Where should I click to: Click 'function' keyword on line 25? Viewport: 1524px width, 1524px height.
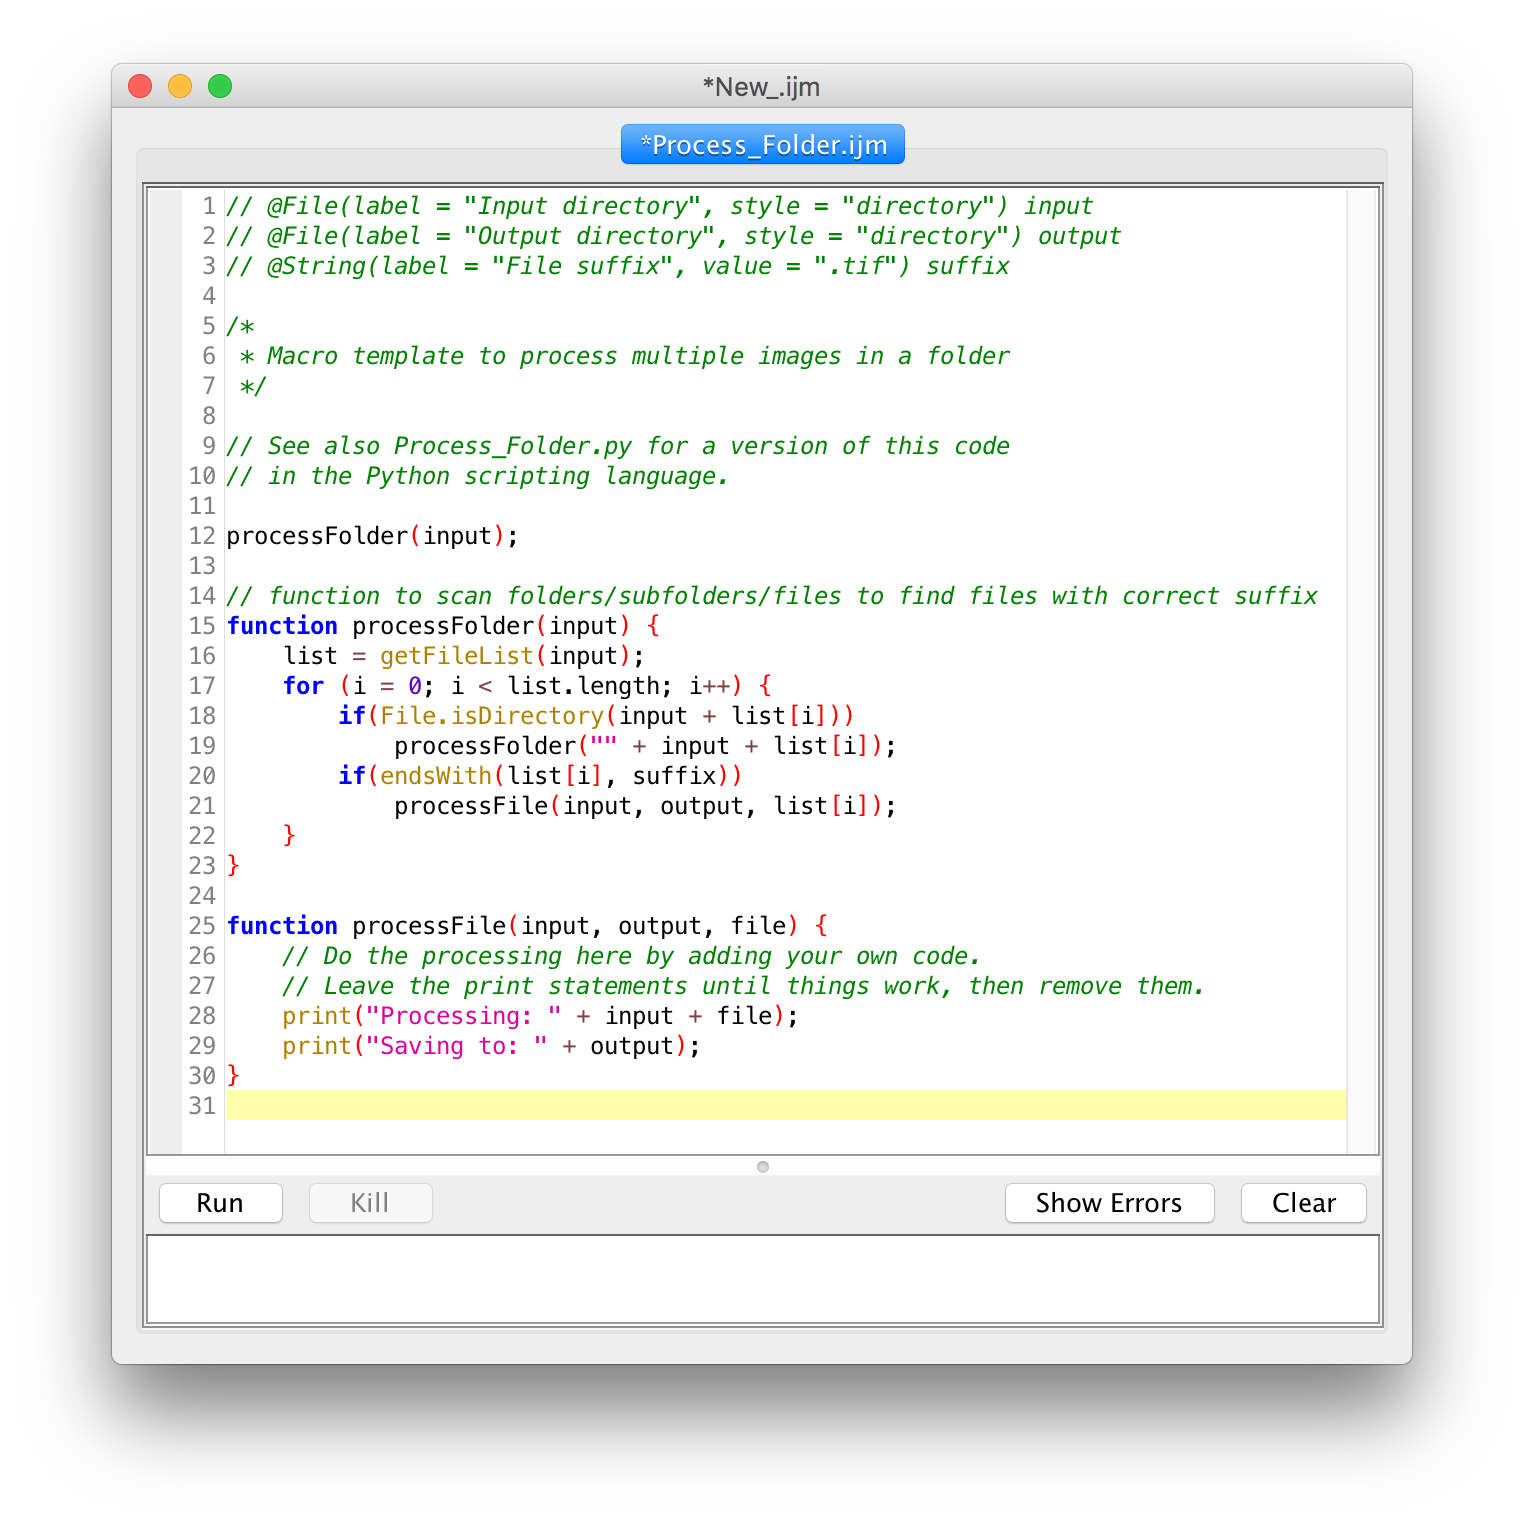(283, 926)
